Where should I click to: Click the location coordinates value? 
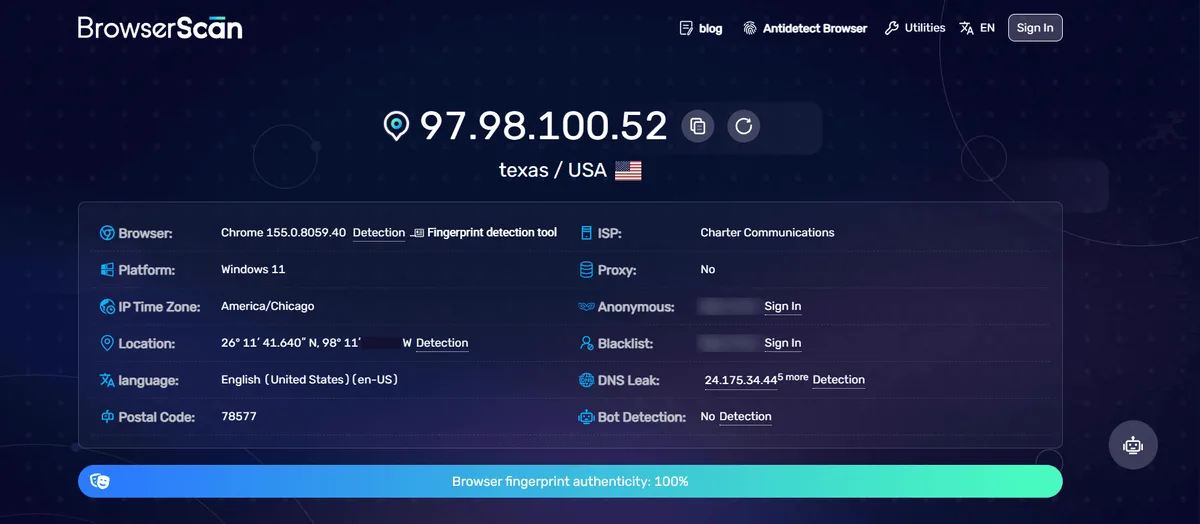point(316,343)
